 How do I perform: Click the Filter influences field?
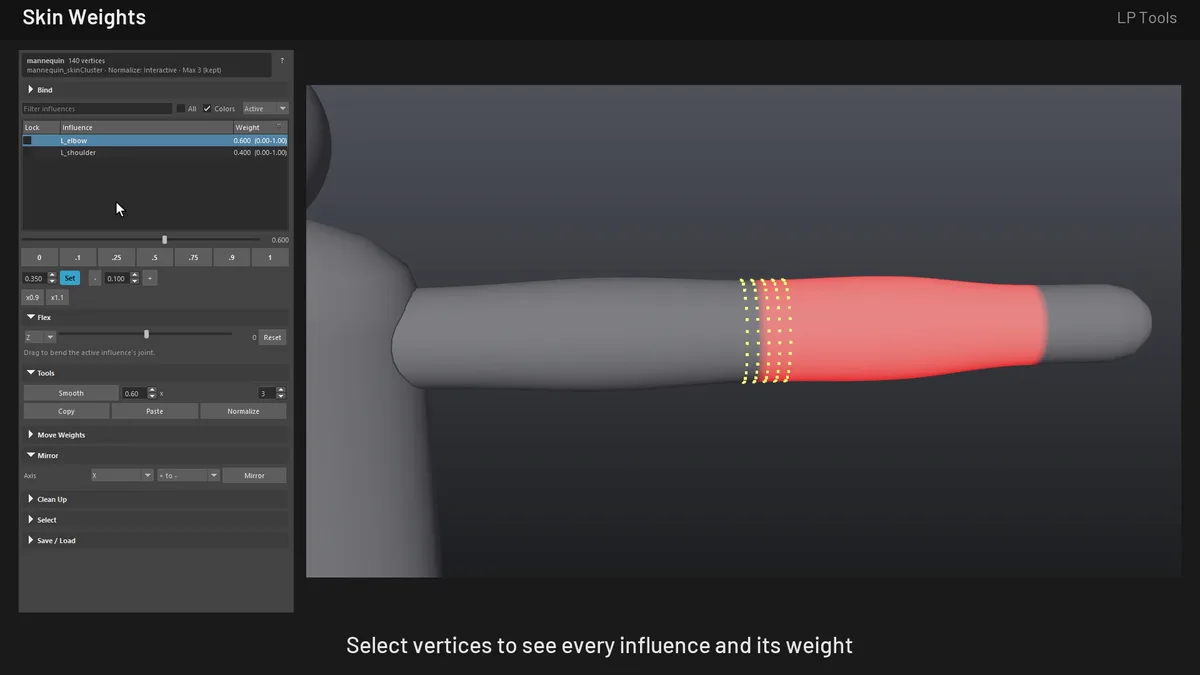click(x=97, y=108)
